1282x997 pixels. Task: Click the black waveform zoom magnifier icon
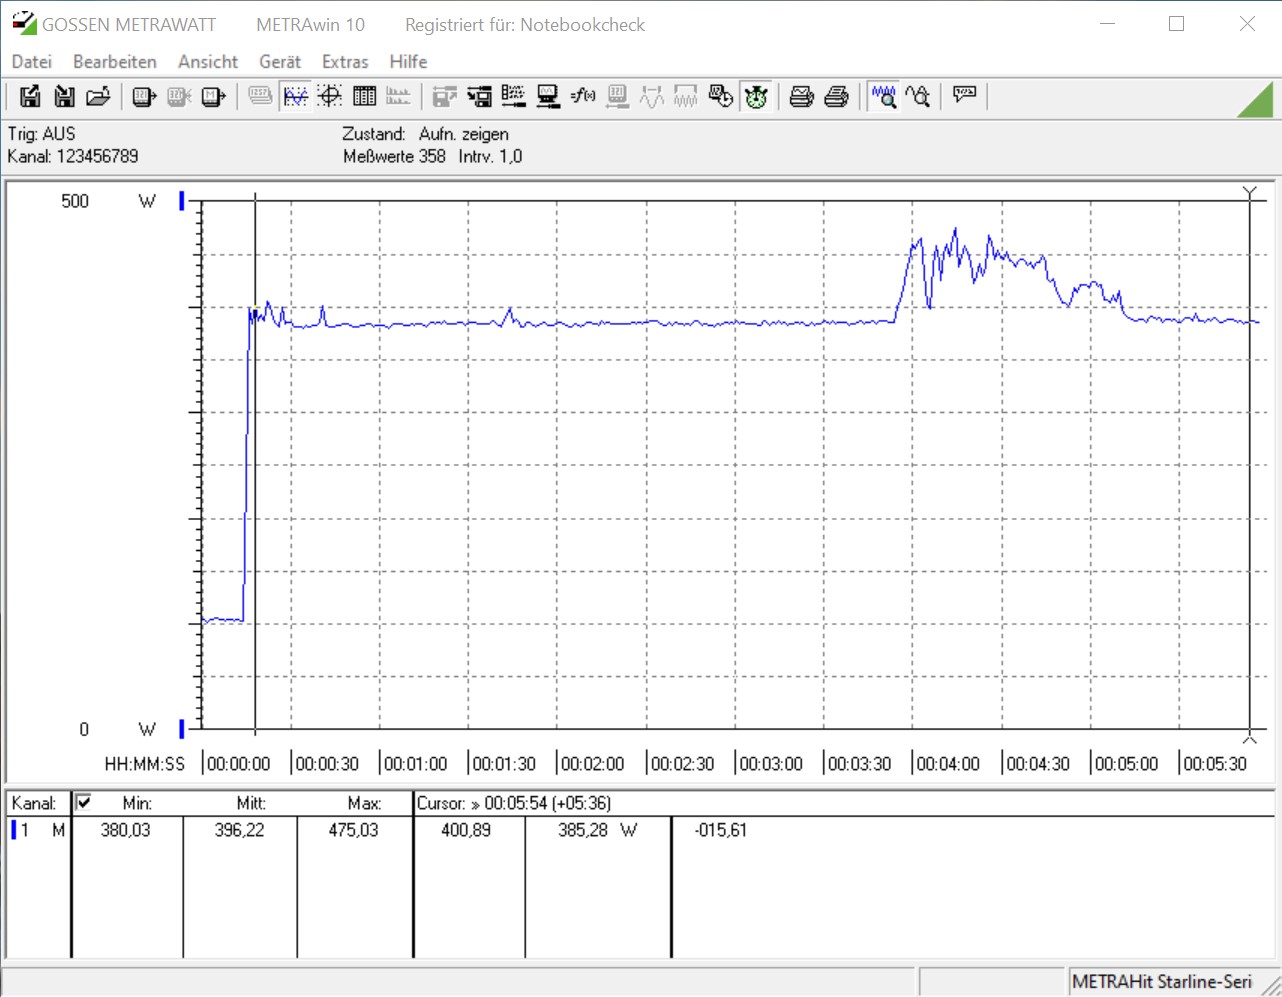(x=917, y=96)
